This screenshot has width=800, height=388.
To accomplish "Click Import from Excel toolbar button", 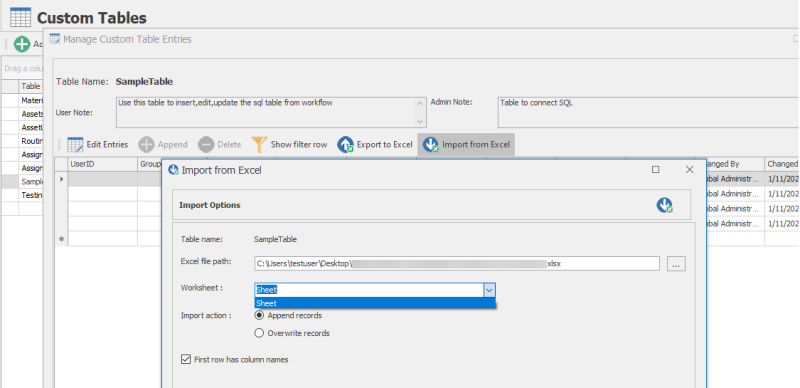I will [x=466, y=144].
